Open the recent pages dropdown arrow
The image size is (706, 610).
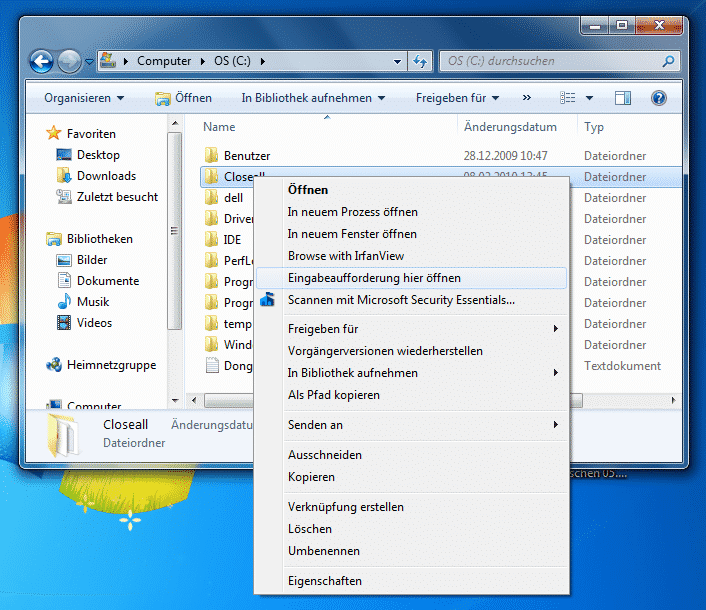pos(89,61)
